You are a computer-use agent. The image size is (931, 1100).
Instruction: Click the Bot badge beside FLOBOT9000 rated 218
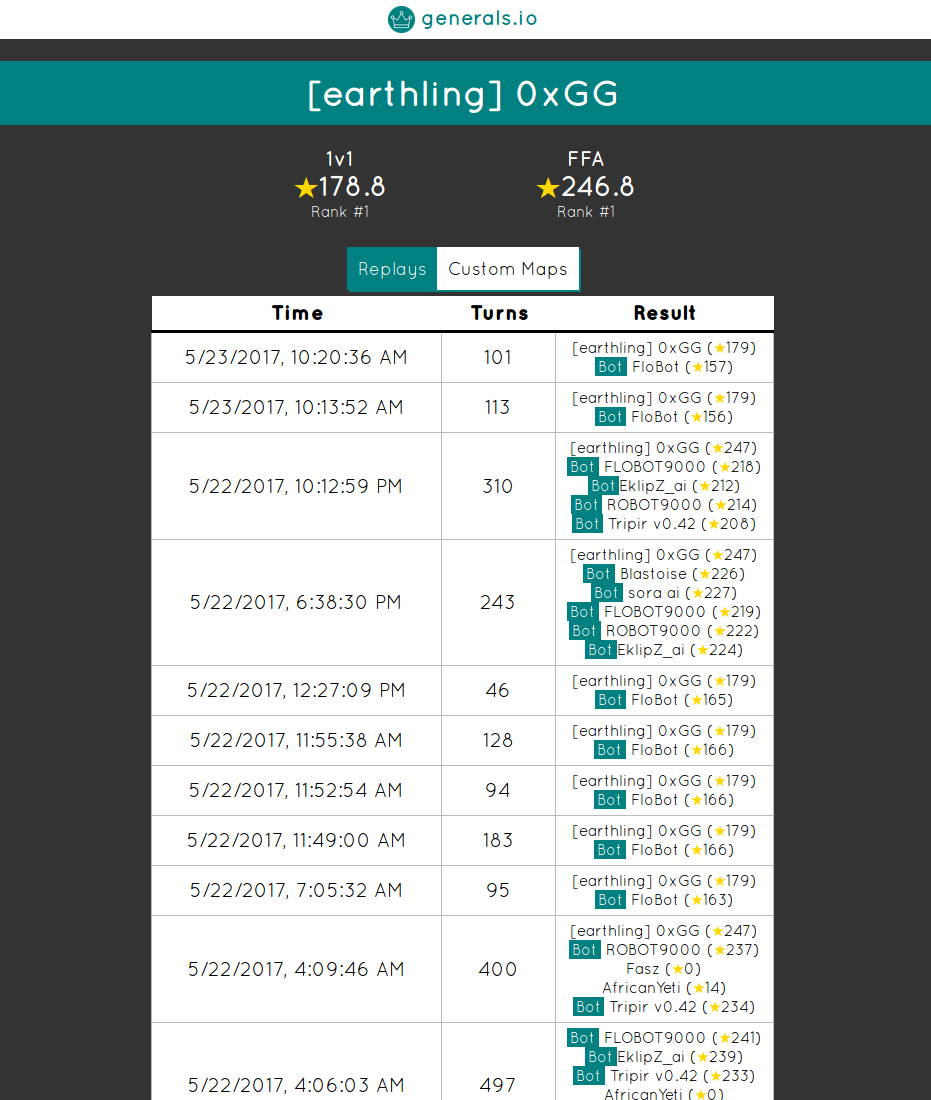tap(583, 467)
